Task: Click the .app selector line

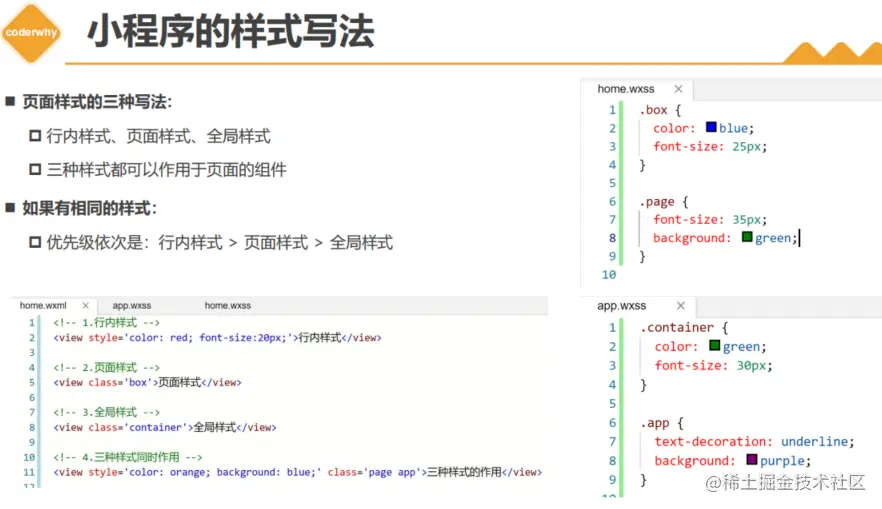Action: 662,423
